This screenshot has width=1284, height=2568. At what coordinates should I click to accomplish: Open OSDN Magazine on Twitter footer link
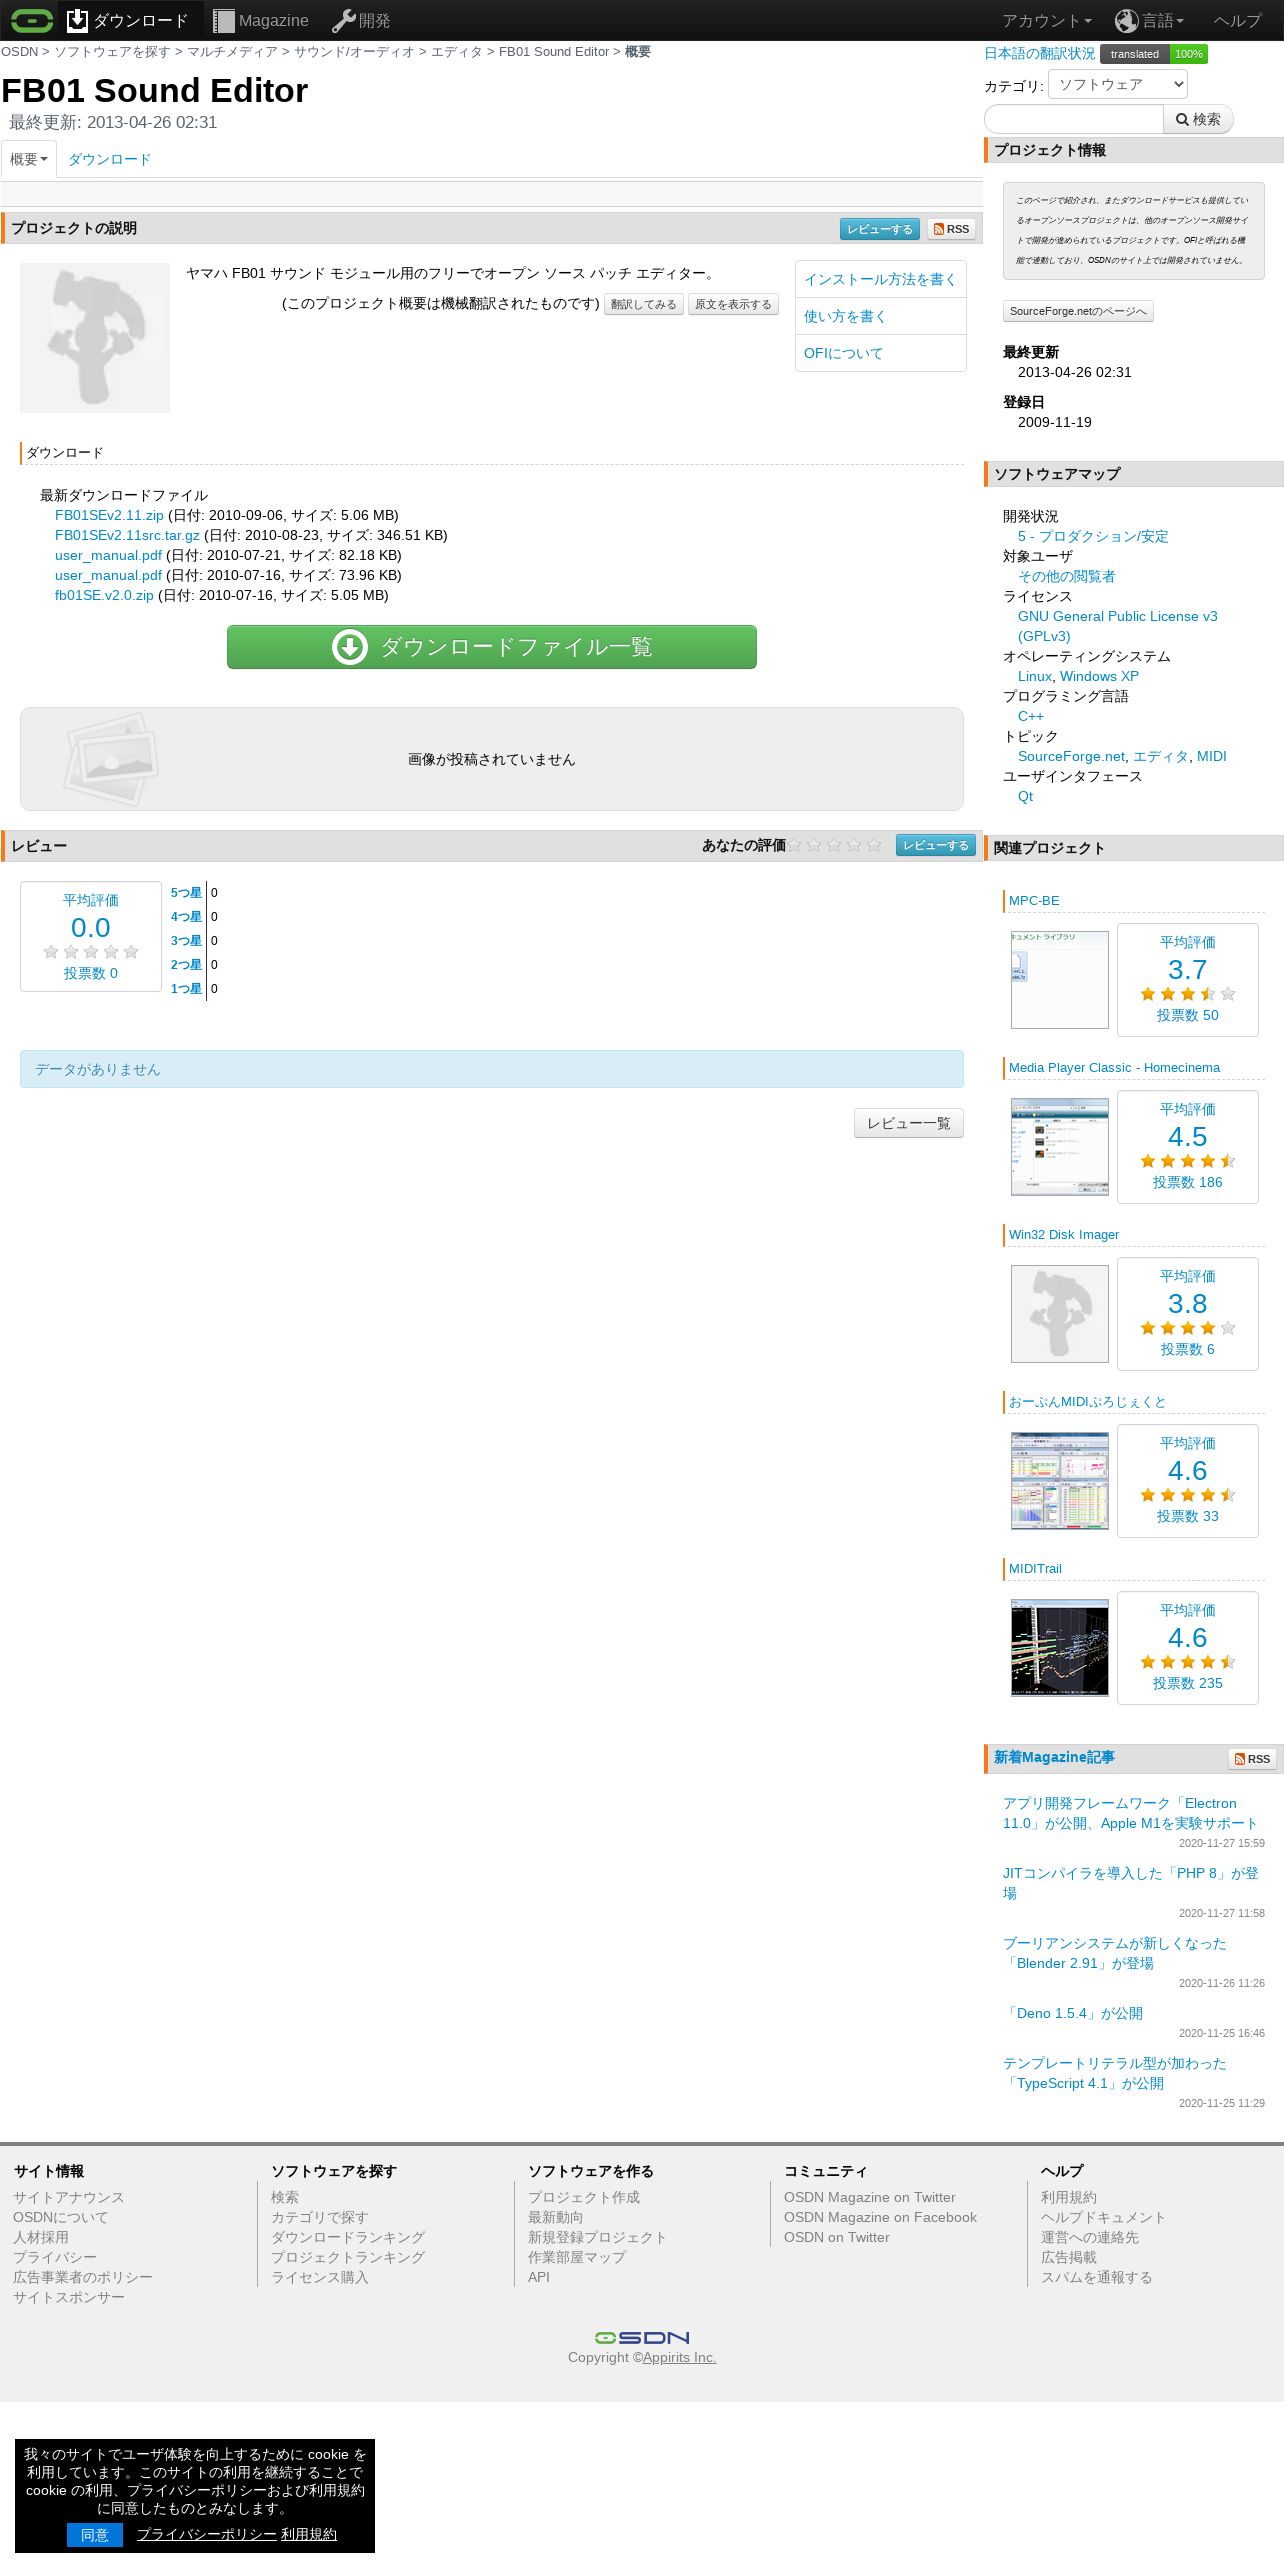870,2197
